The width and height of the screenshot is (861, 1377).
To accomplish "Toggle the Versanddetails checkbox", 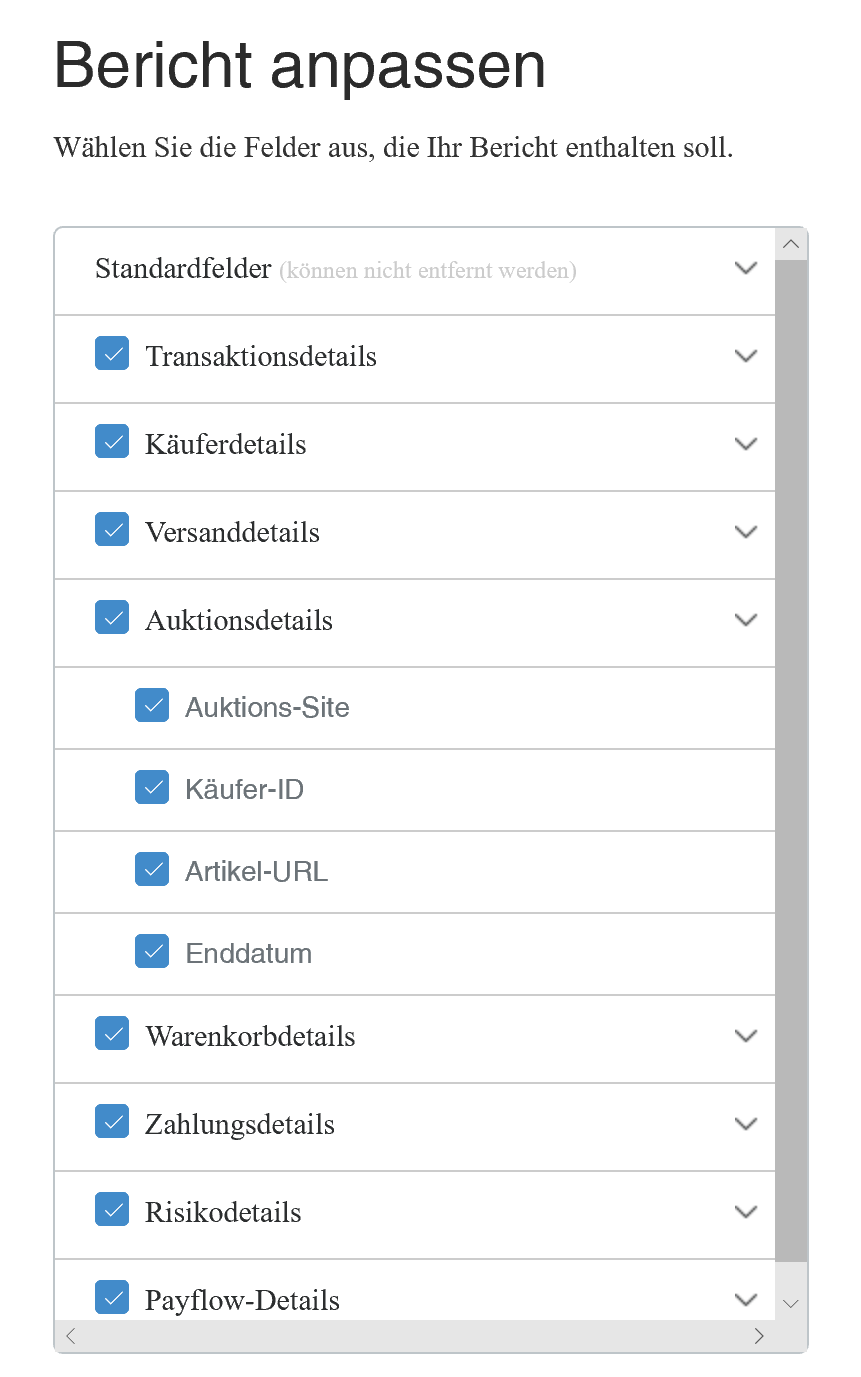I will pyautogui.click(x=112, y=529).
